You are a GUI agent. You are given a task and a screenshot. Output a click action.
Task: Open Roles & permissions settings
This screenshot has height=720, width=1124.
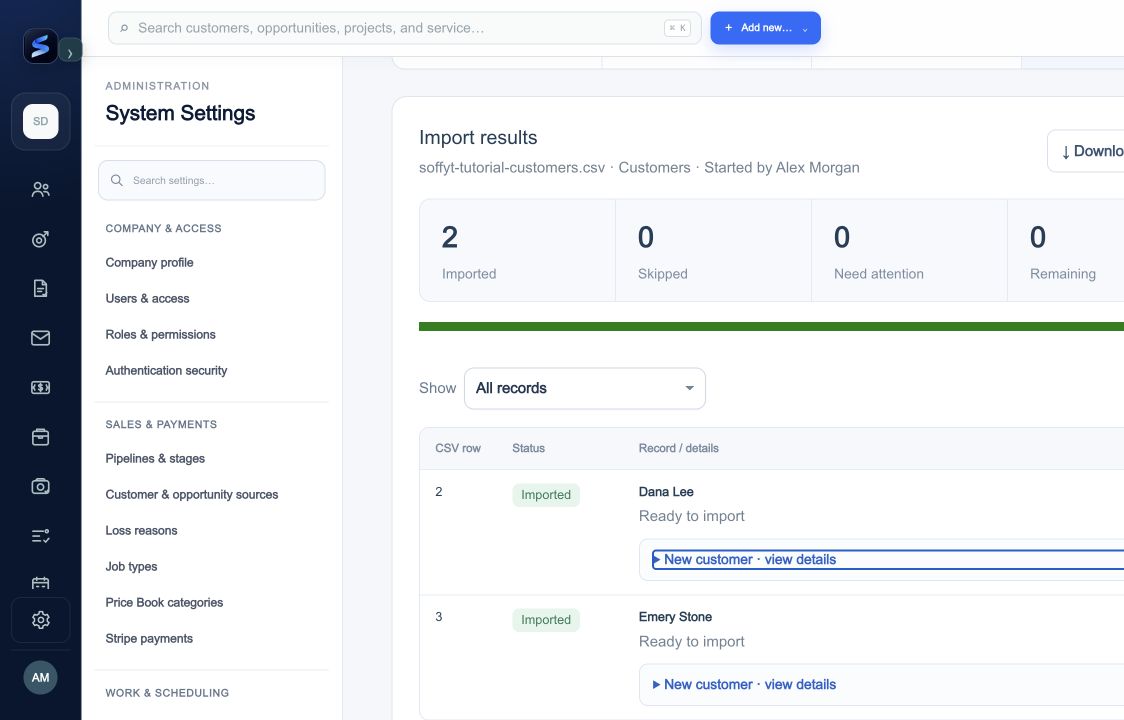point(161,334)
